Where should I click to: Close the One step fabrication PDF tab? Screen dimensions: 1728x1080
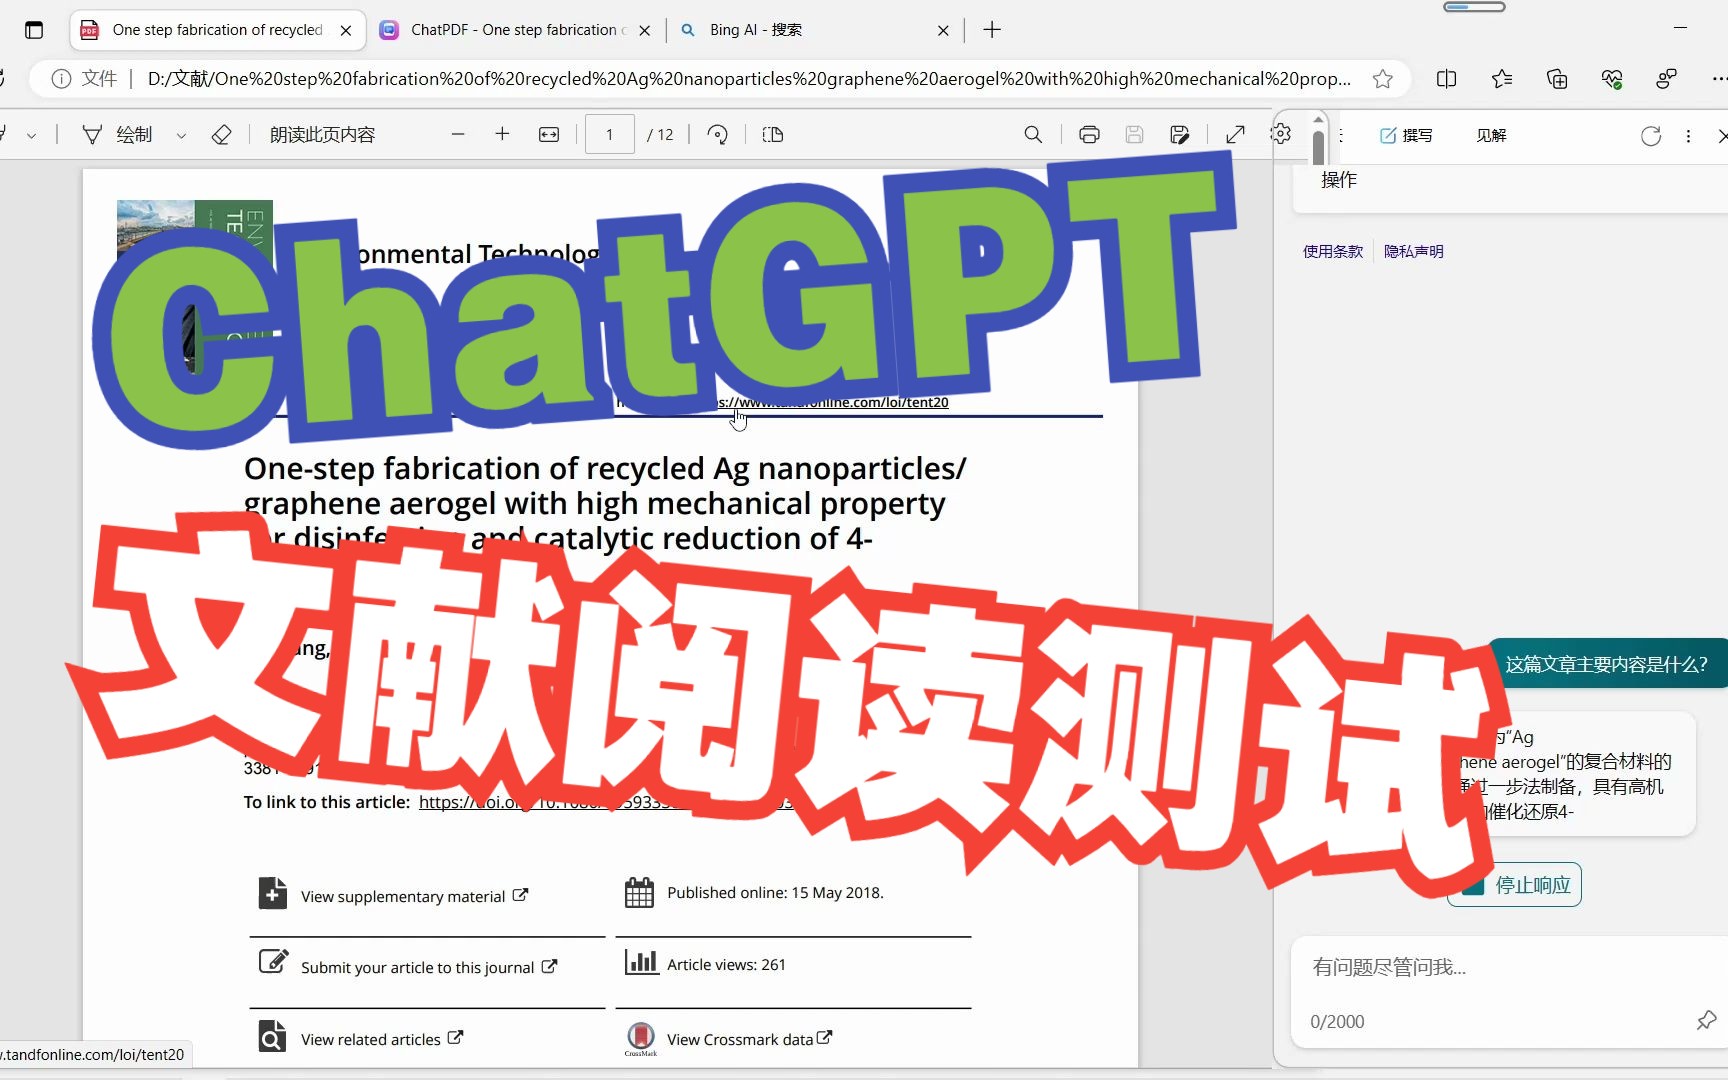[346, 30]
